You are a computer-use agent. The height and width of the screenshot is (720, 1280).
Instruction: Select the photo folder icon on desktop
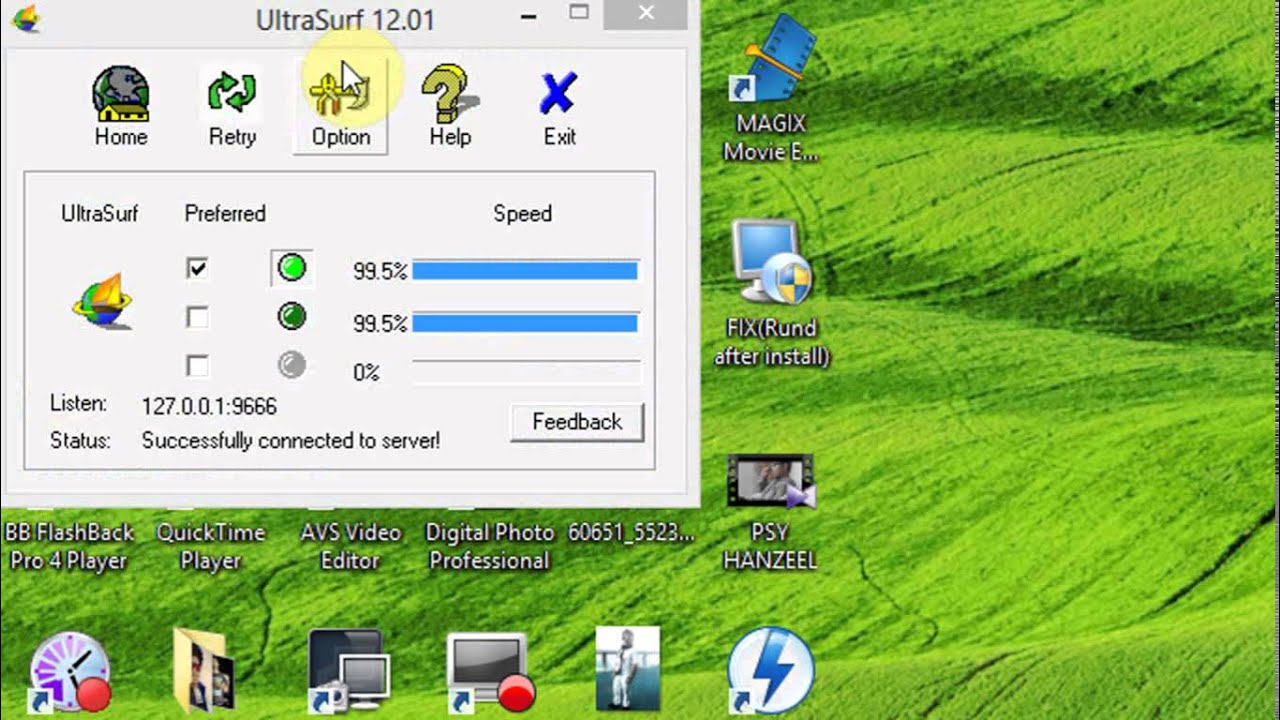pyautogui.click(x=204, y=670)
